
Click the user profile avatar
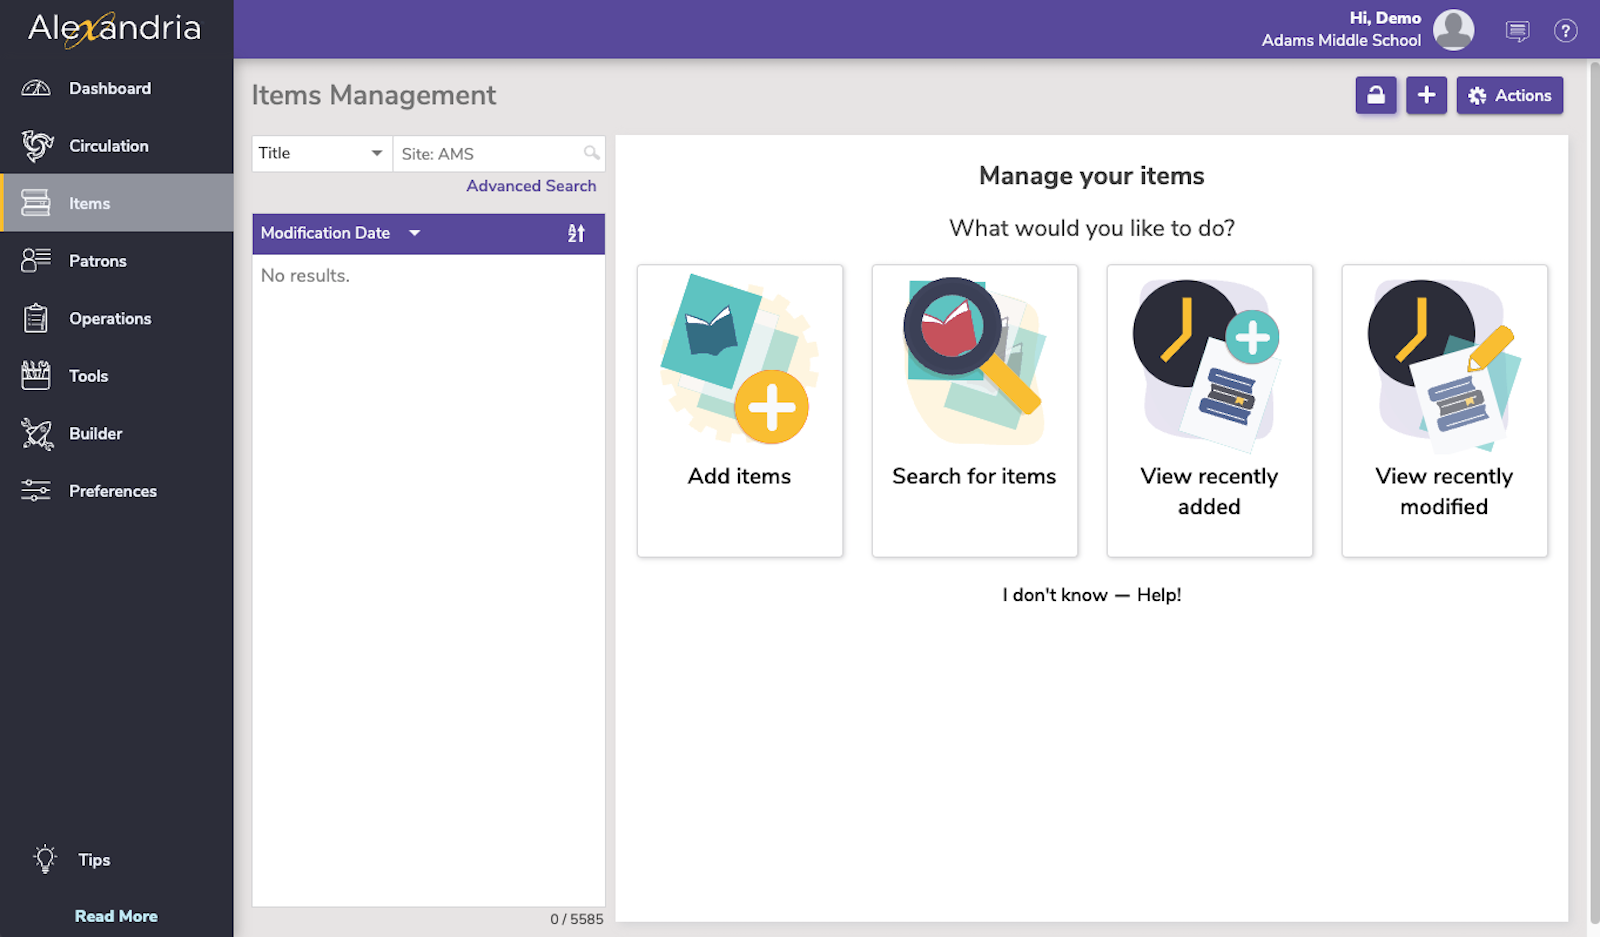[x=1453, y=30]
